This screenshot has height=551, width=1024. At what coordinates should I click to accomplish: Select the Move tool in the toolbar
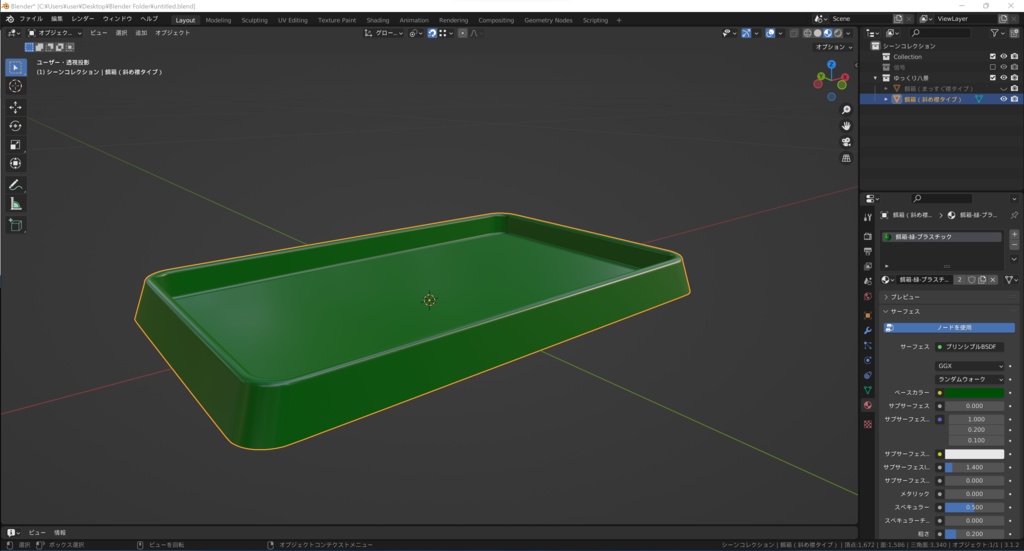pos(15,107)
